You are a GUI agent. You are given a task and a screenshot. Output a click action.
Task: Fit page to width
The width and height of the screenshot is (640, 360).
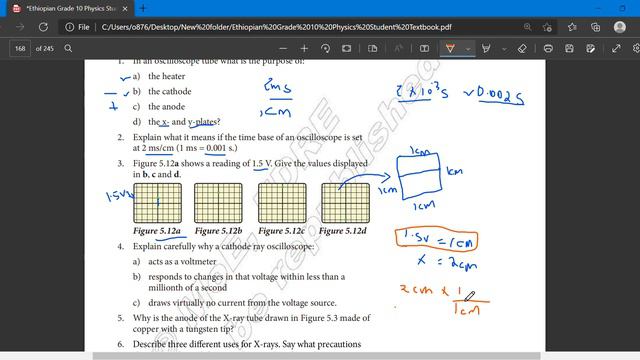(x=347, y=49)
